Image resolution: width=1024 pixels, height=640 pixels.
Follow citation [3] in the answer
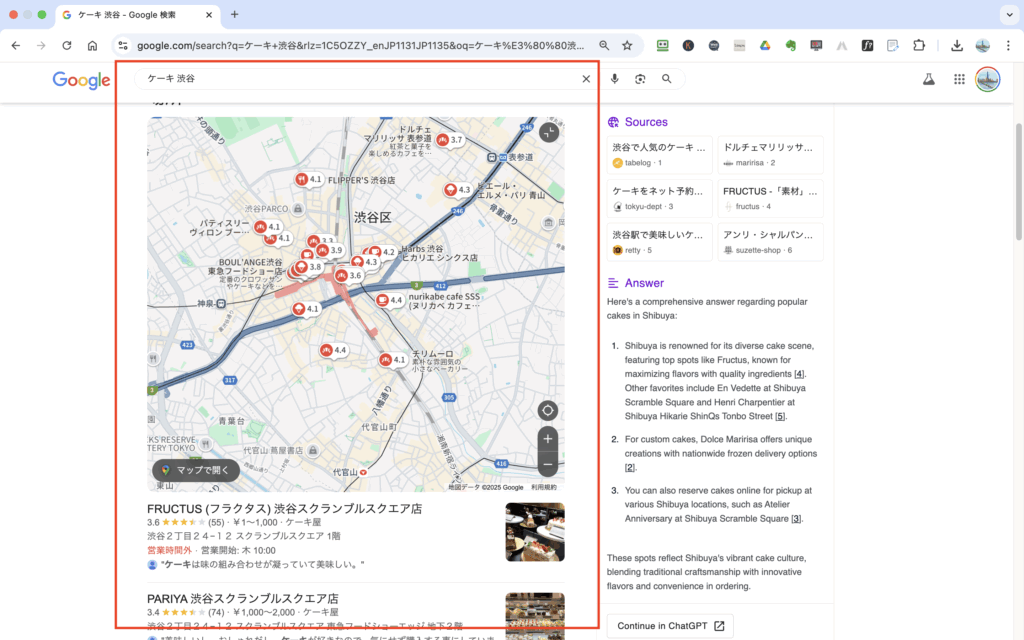click(x=796, y=519)
